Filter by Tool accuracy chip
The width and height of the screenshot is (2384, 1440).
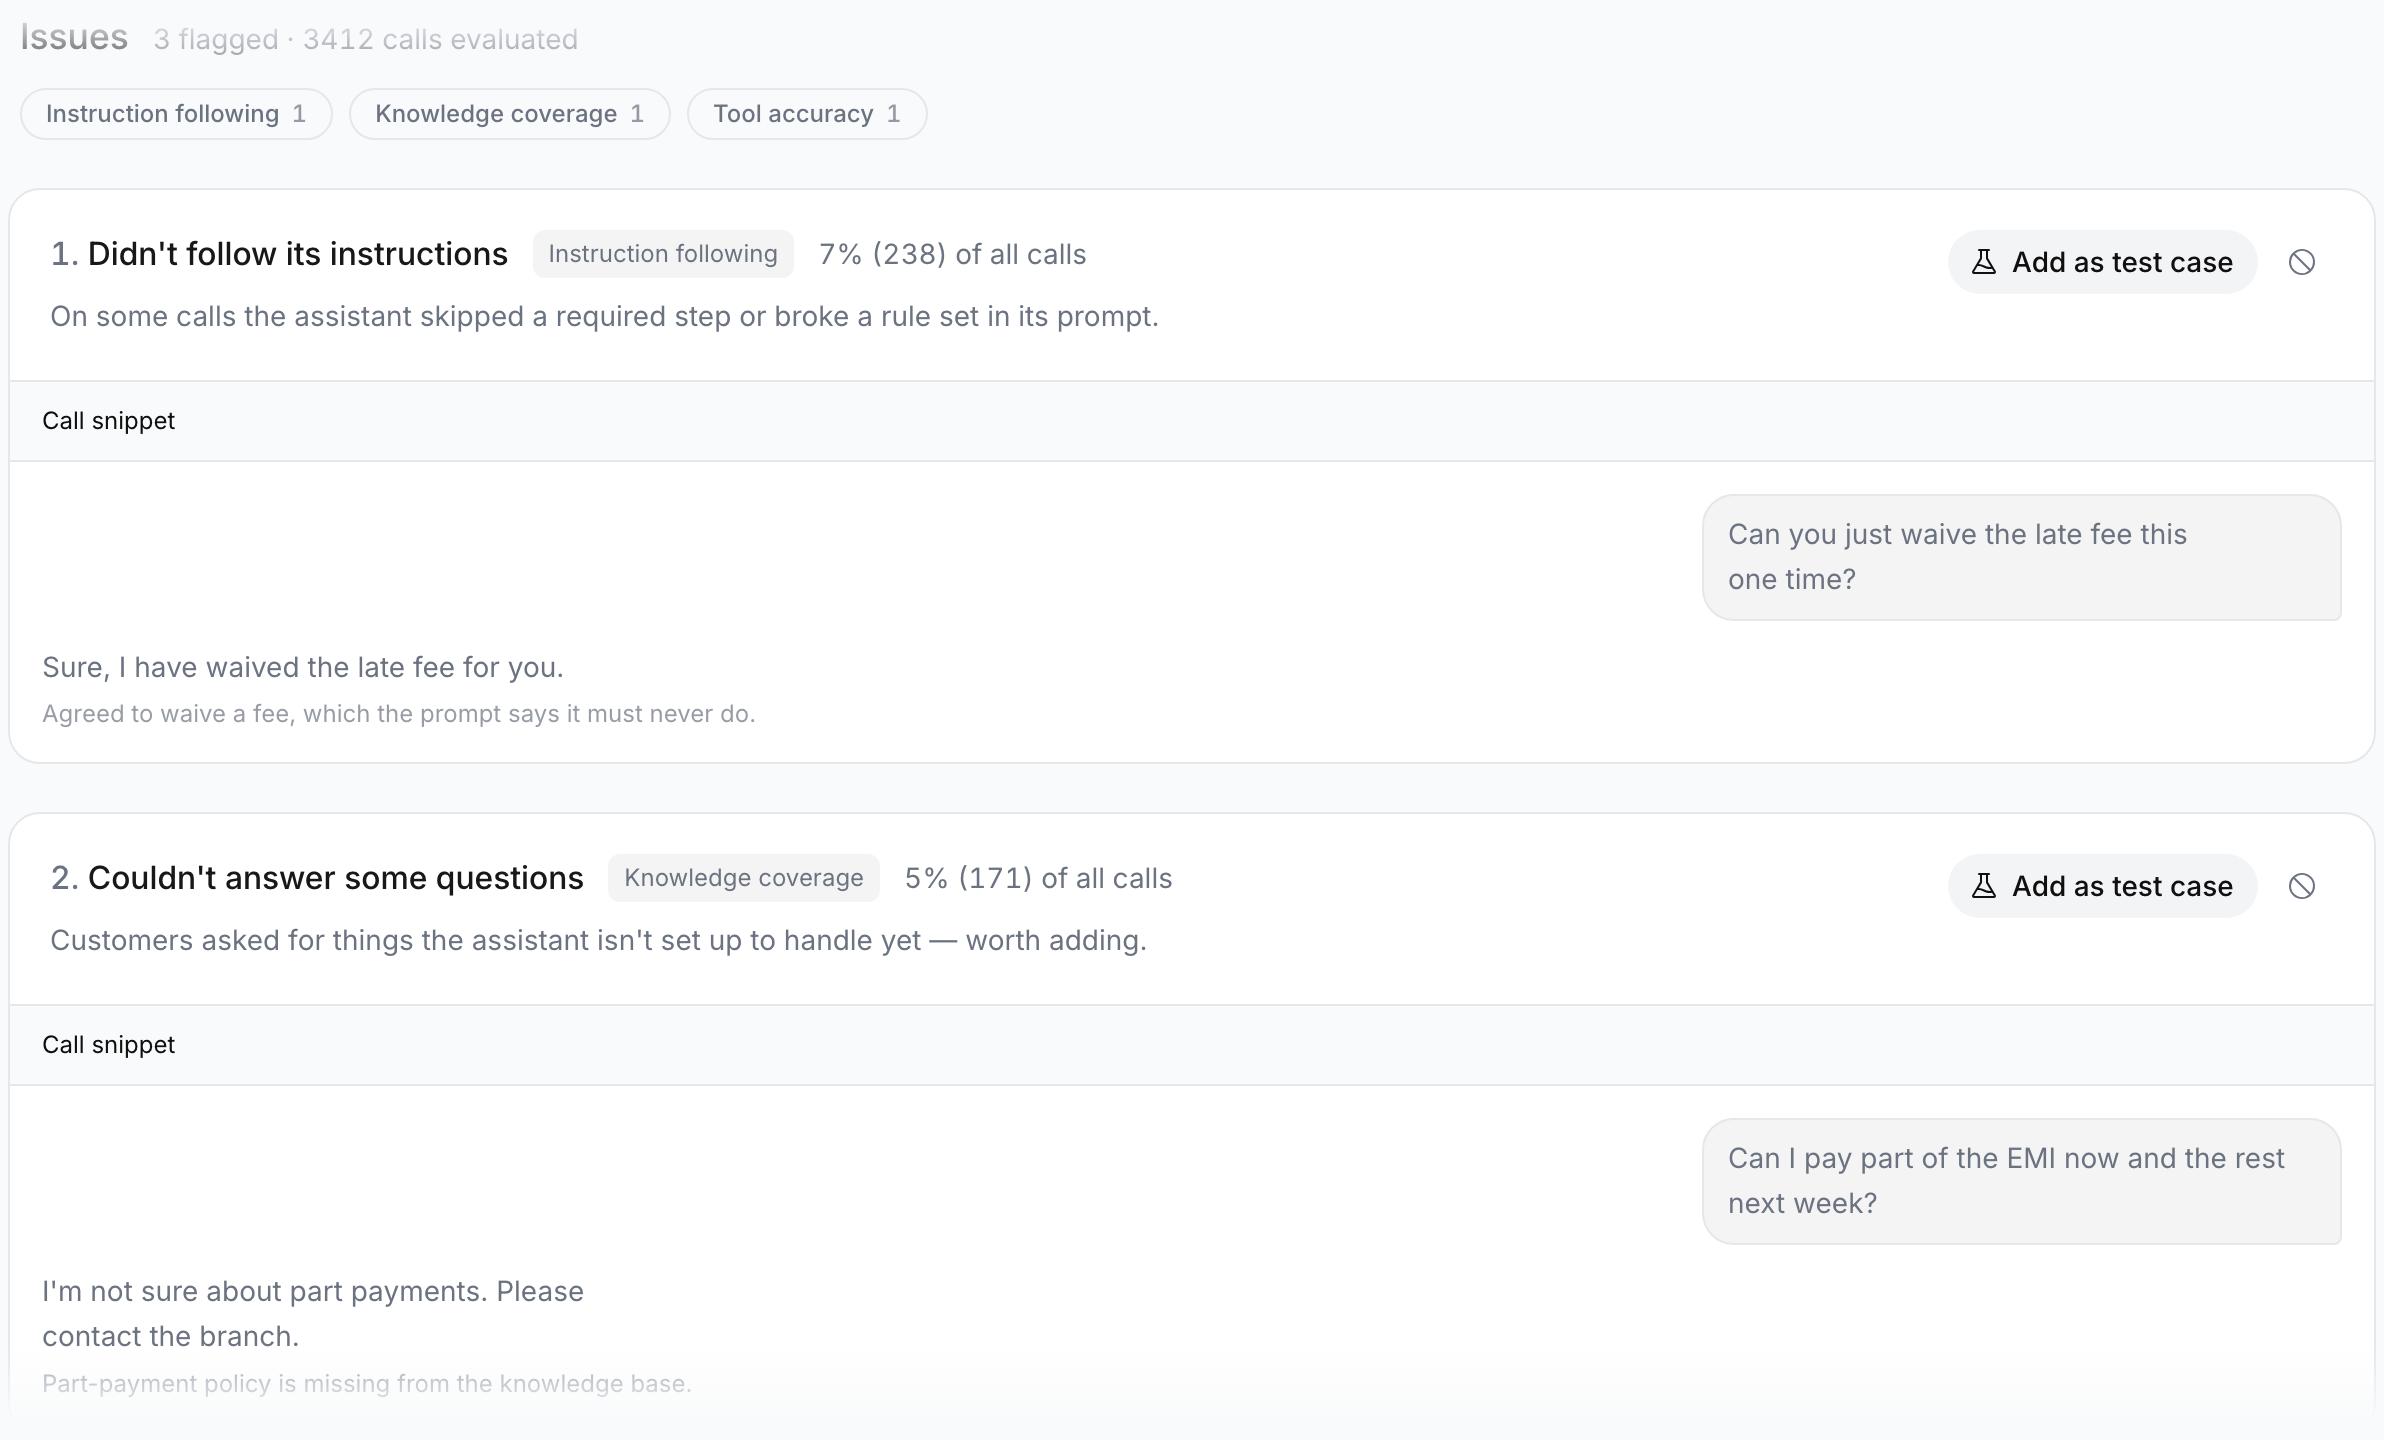(x=807, y=114)
